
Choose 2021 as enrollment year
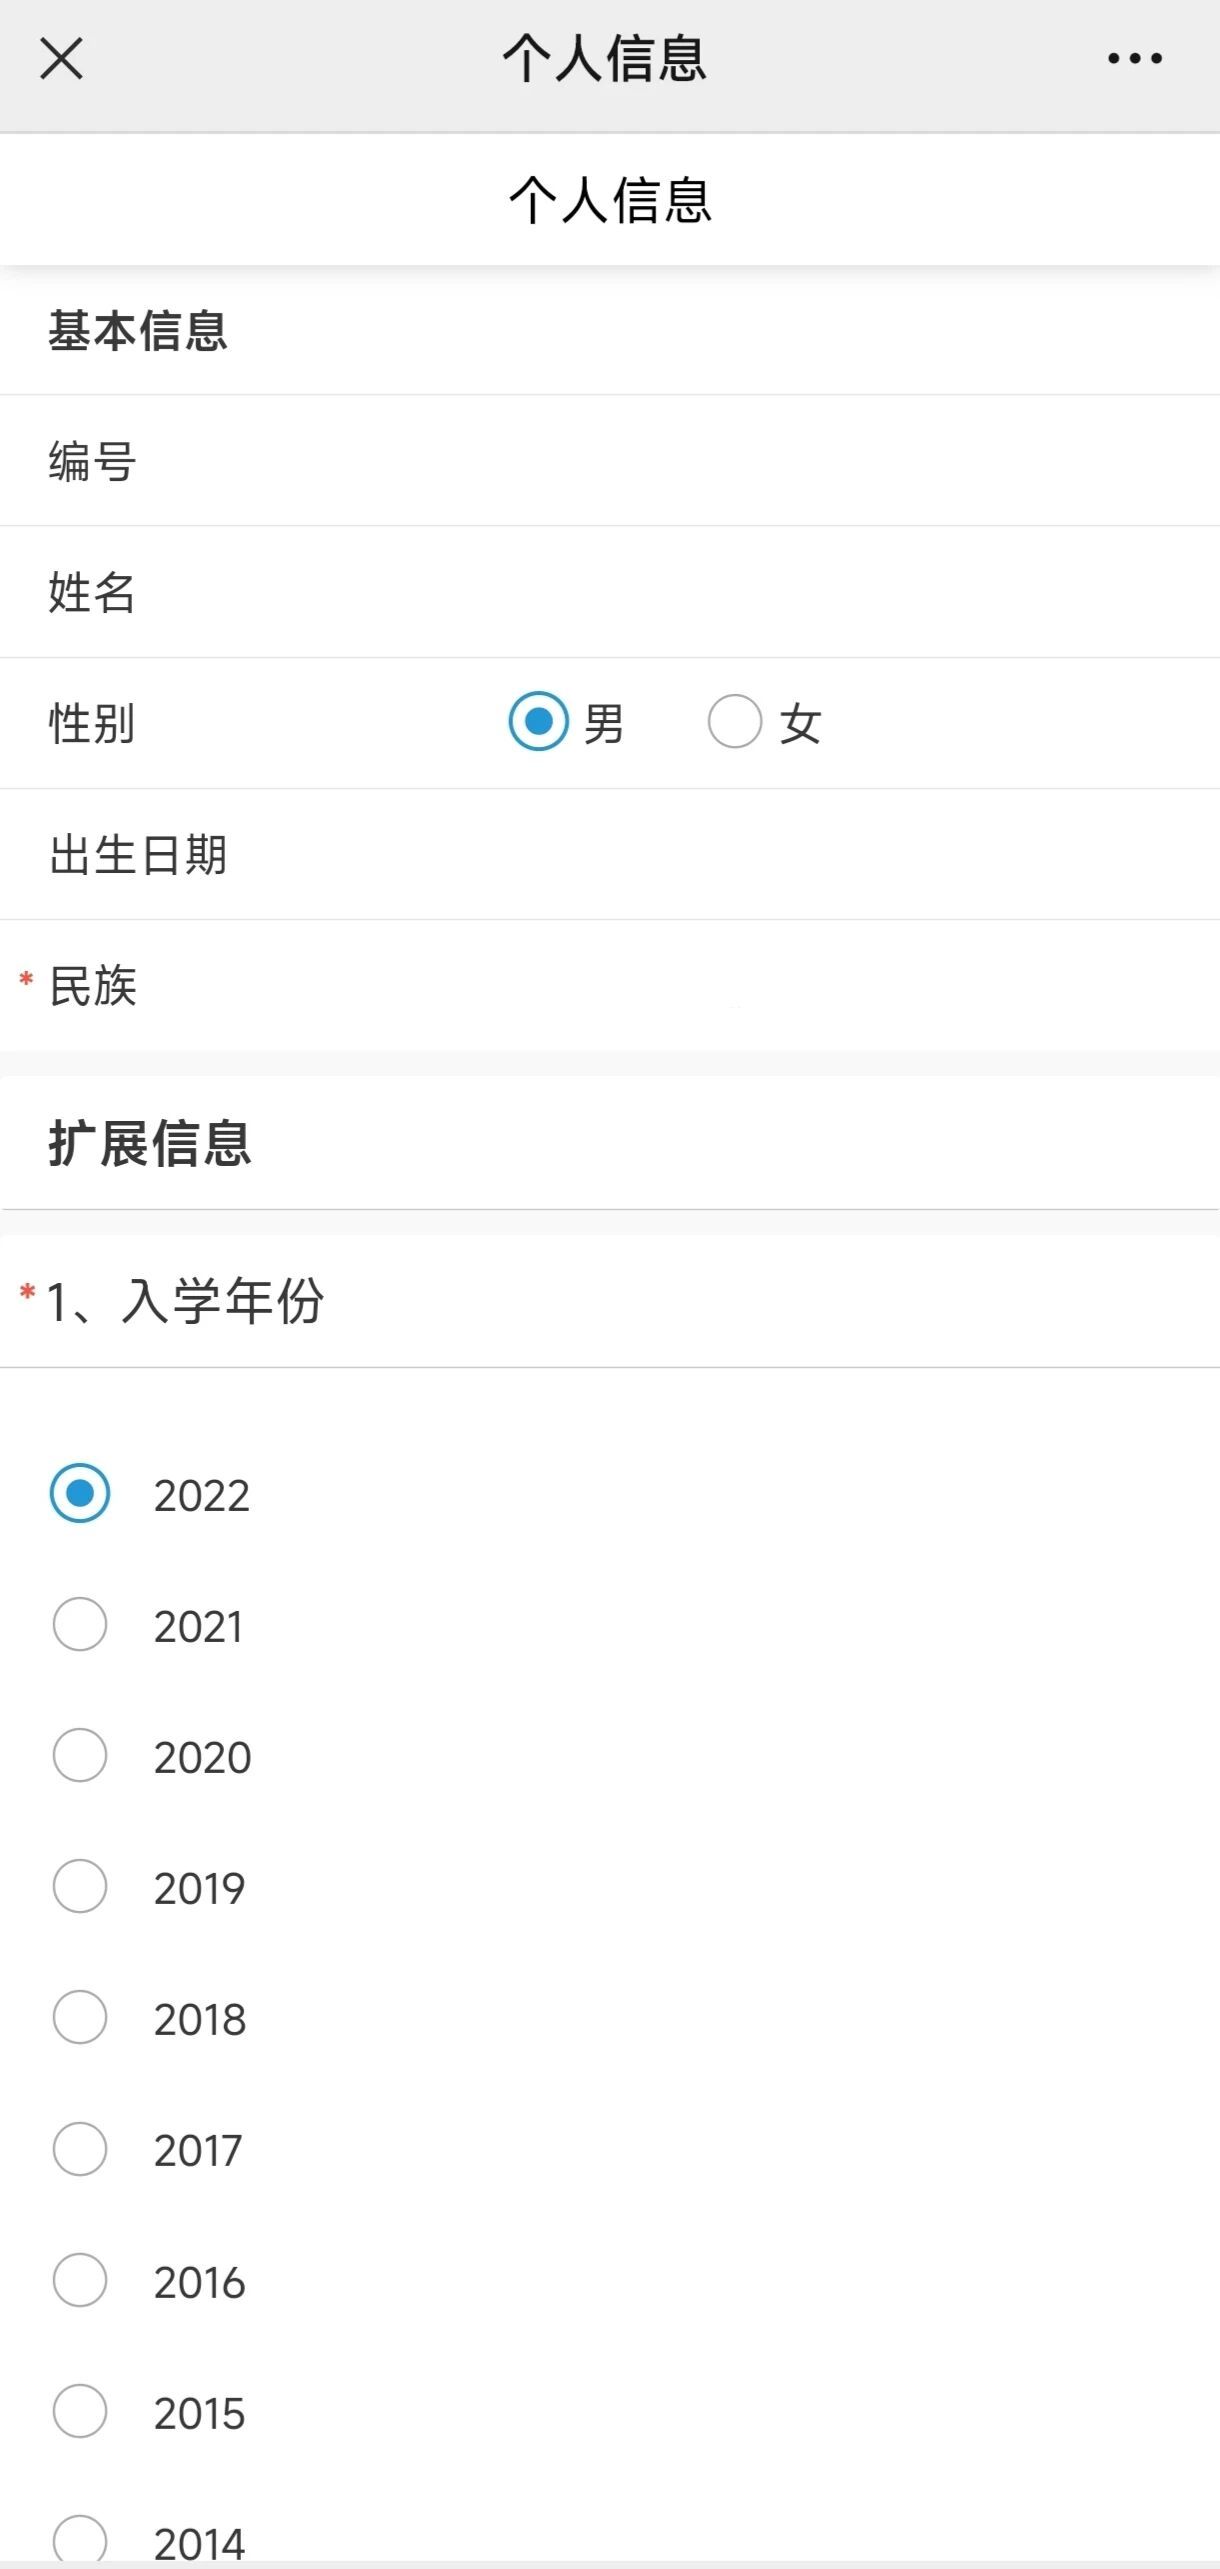point(80,1624)
